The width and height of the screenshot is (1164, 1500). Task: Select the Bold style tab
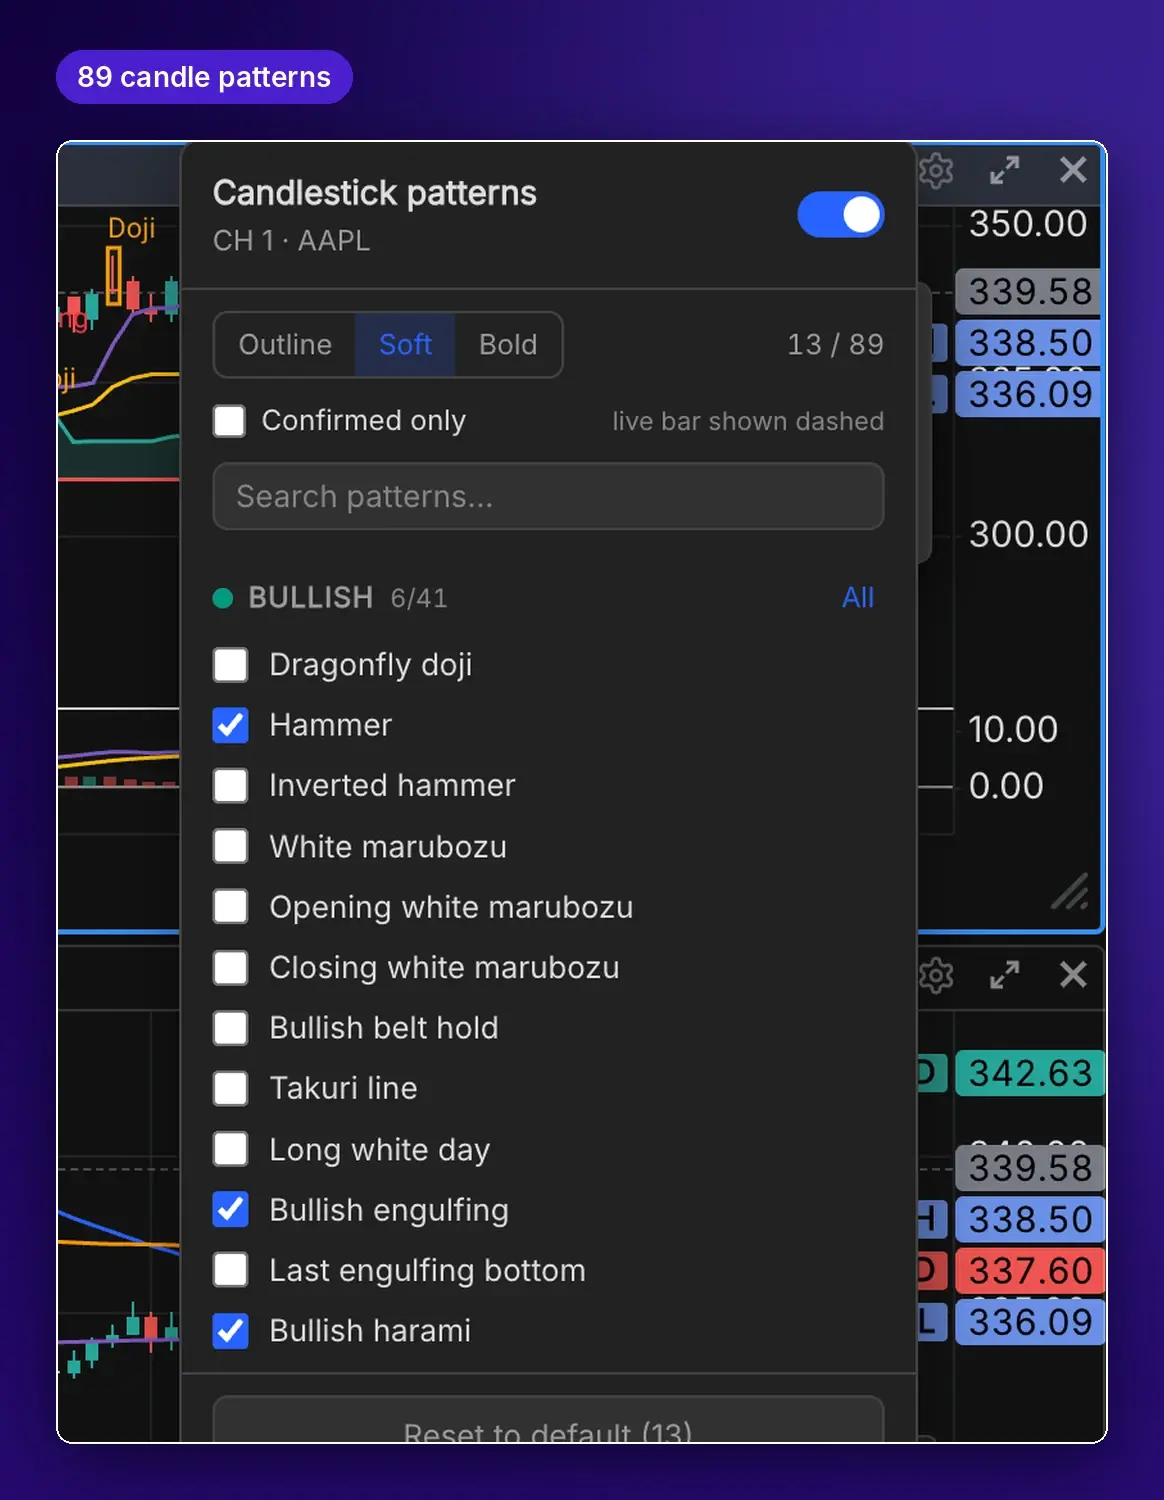pyautogui.click(x=508, y=345)
